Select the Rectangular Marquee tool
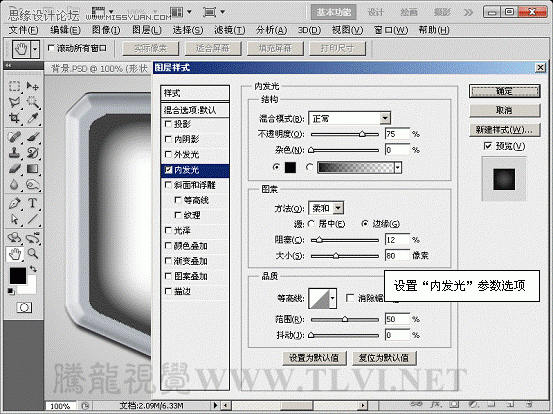This screenshot has height=414, width=553. click(x=14, y=86)
